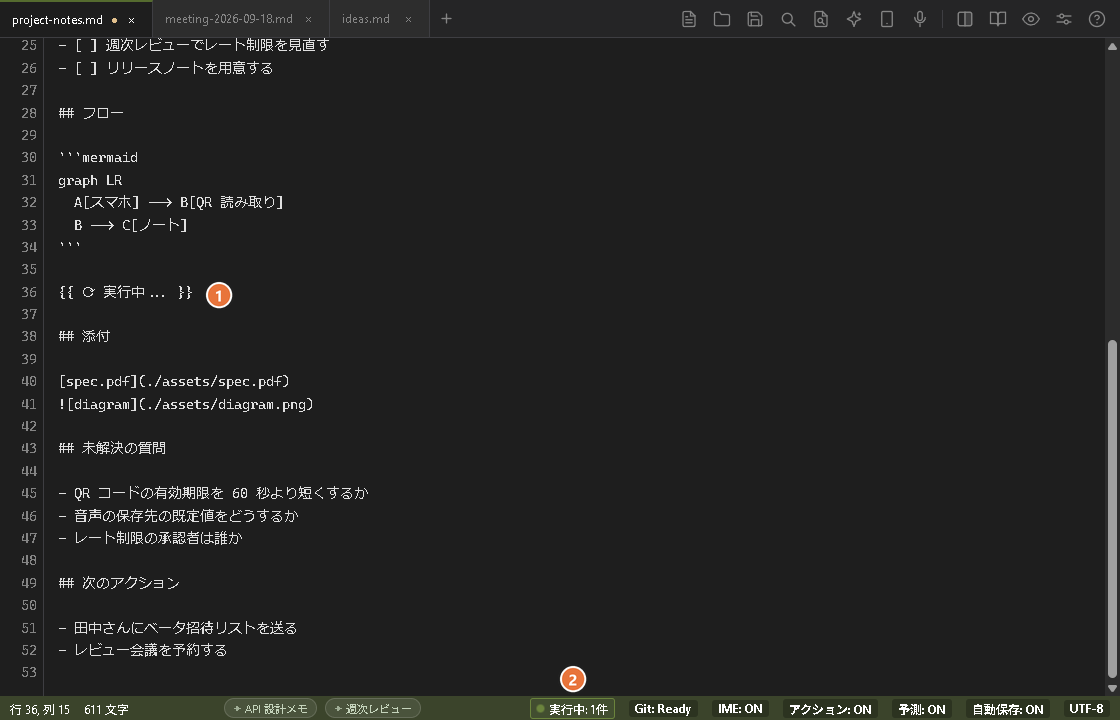The width and height of the screenshot is (1120, 720).
Task: Click the 田中さんにベータ招待リストを送る line
Action: (178, 628)
